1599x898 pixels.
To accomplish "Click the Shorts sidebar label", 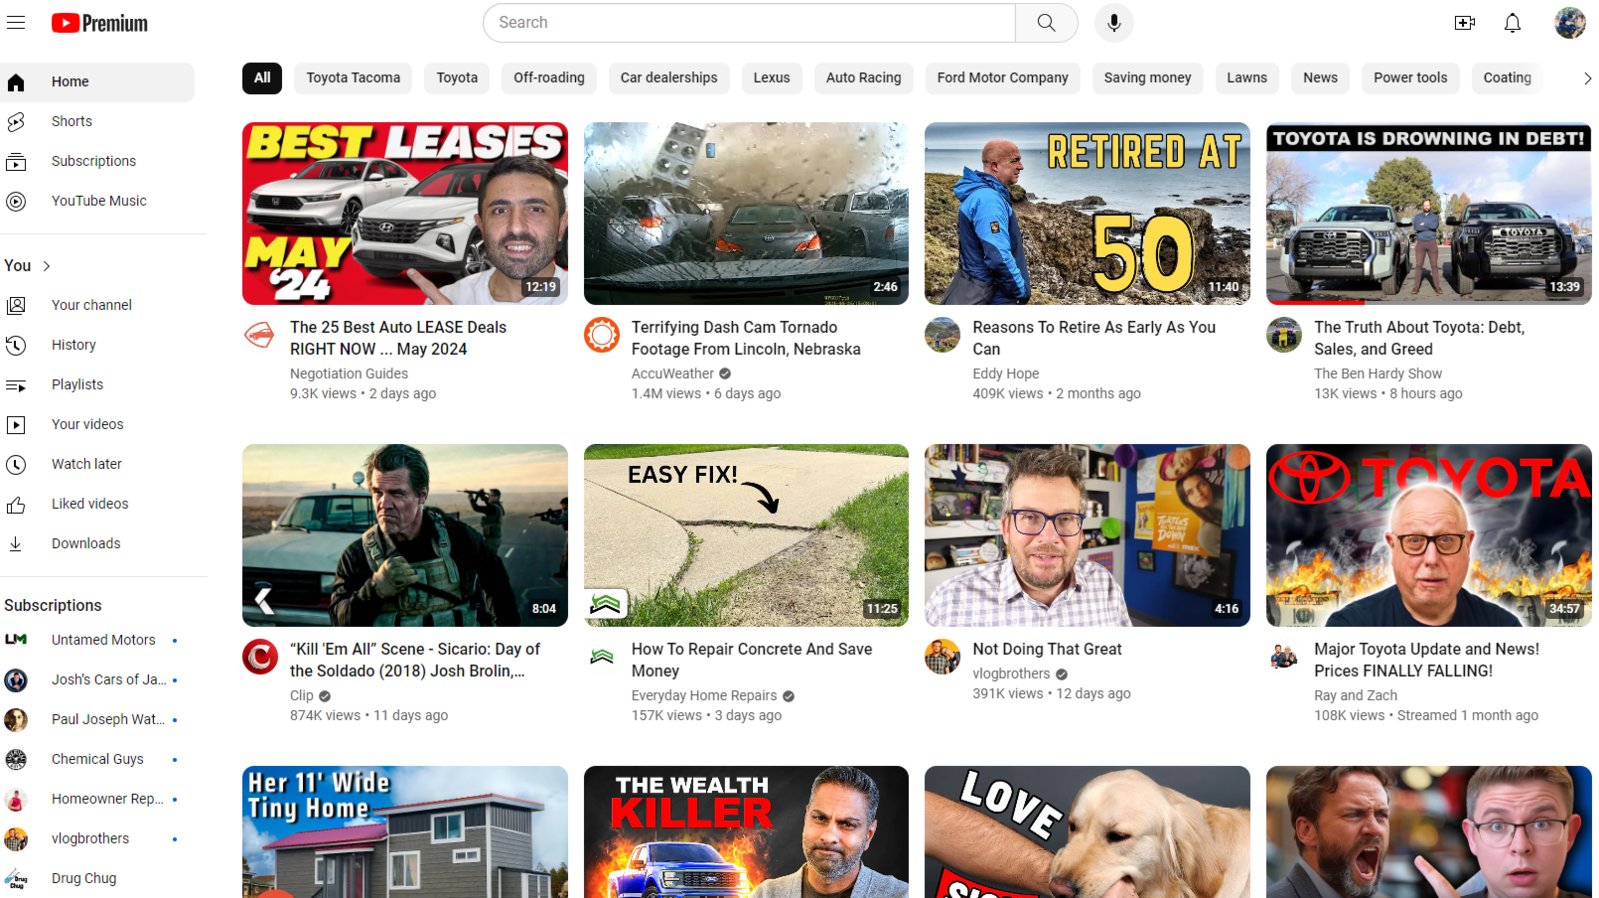I will (x=72, y=121).
